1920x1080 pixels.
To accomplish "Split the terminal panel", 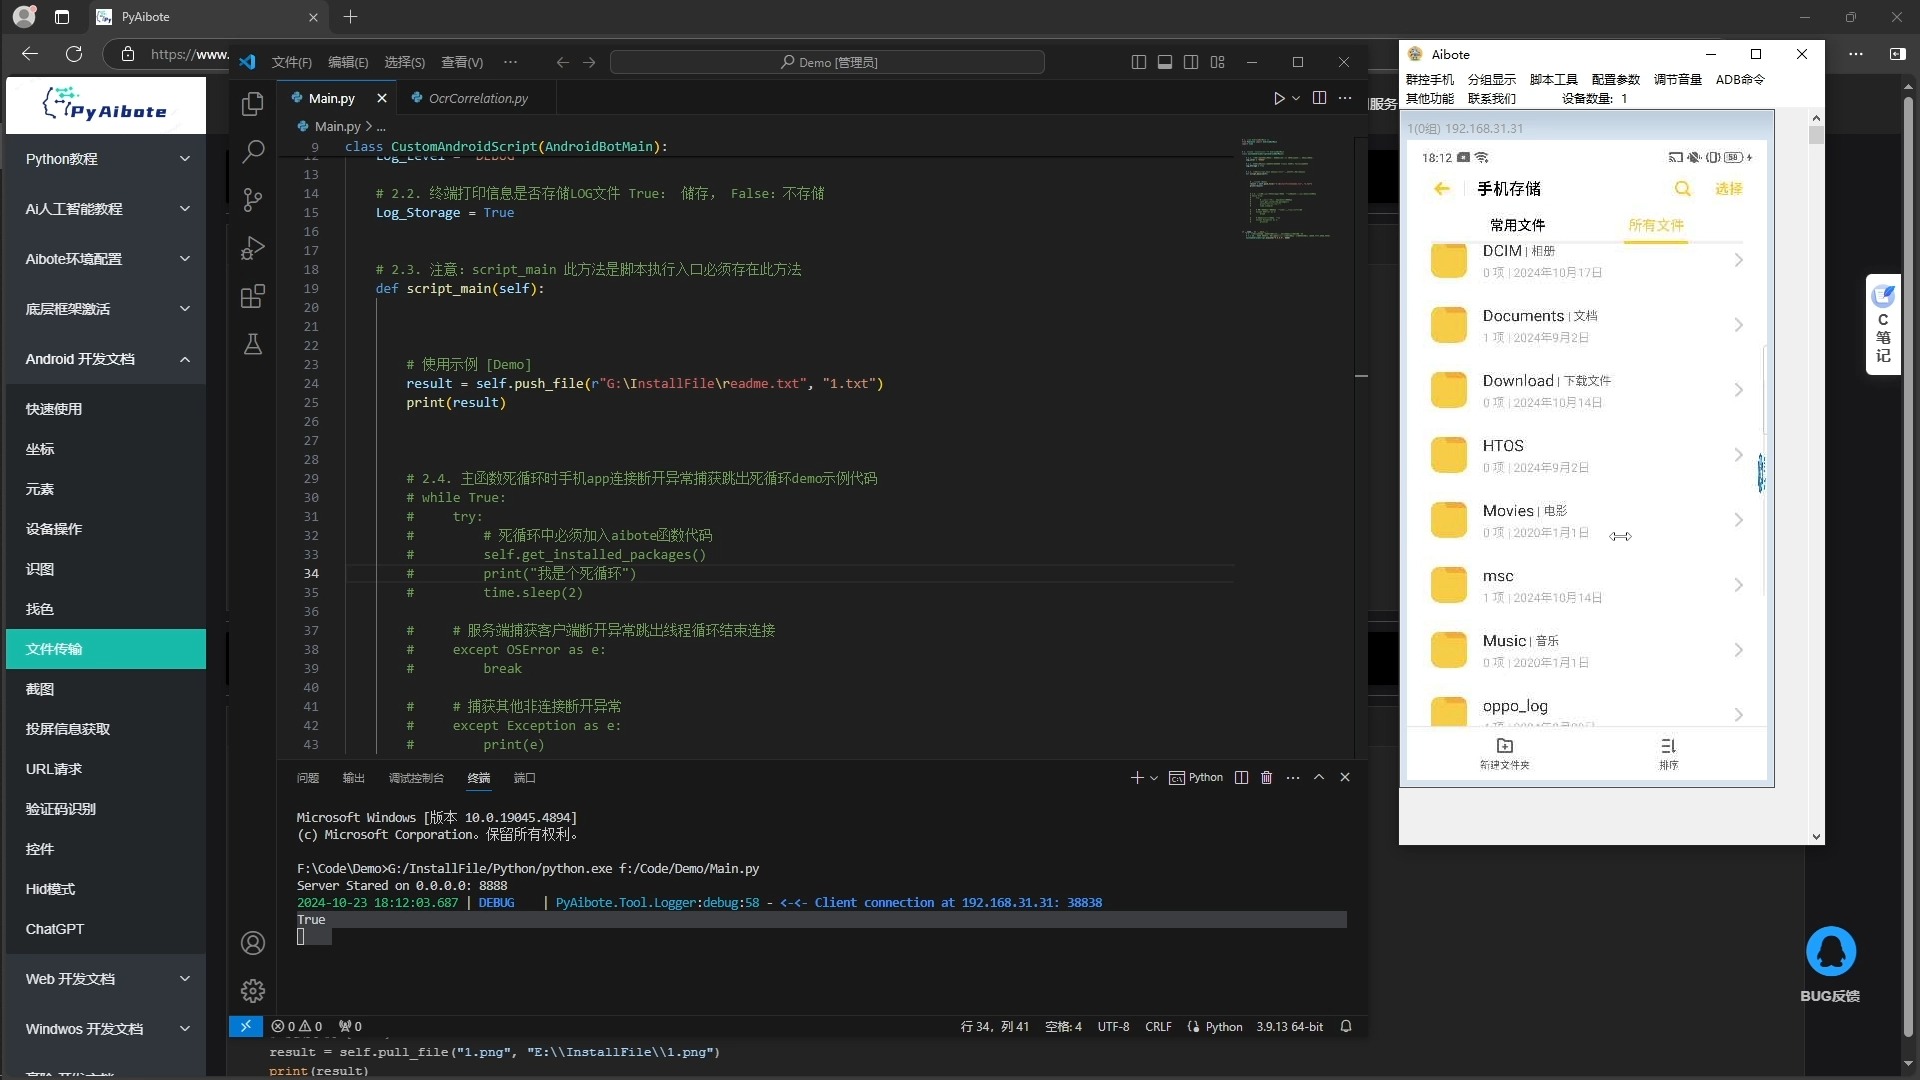I will (1241, 777).
